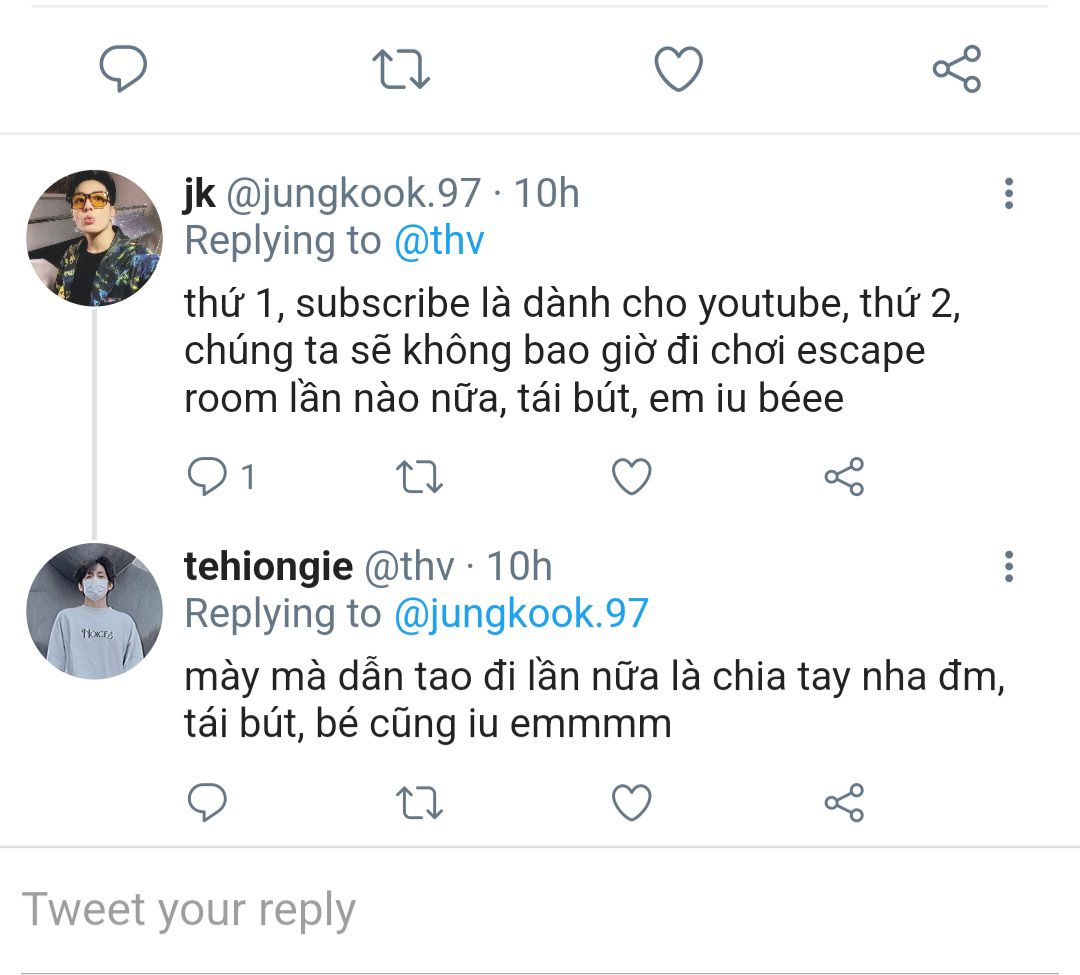1080x975 pixels.
Task: Share jk's reply tweet
Action: [844, 477]
